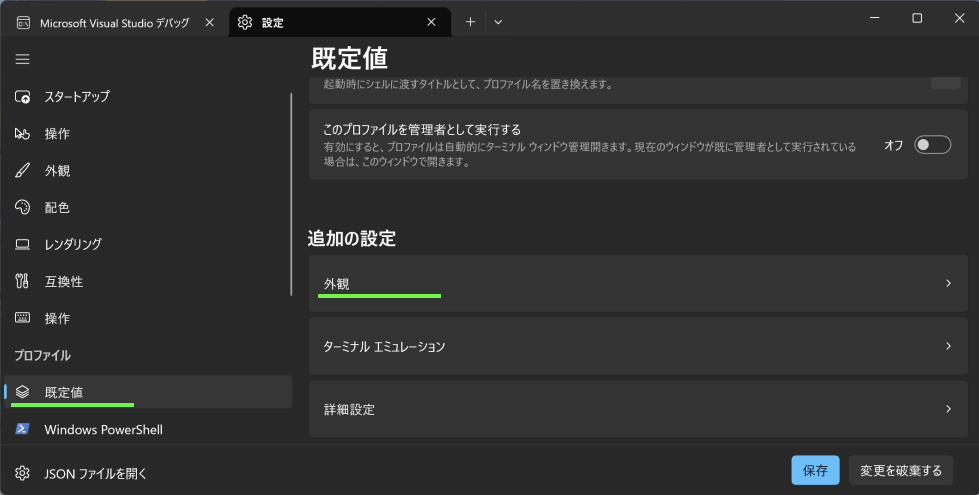Open the hamburger navigation menu
979x495 pixels.
click(x=22, y=59)
